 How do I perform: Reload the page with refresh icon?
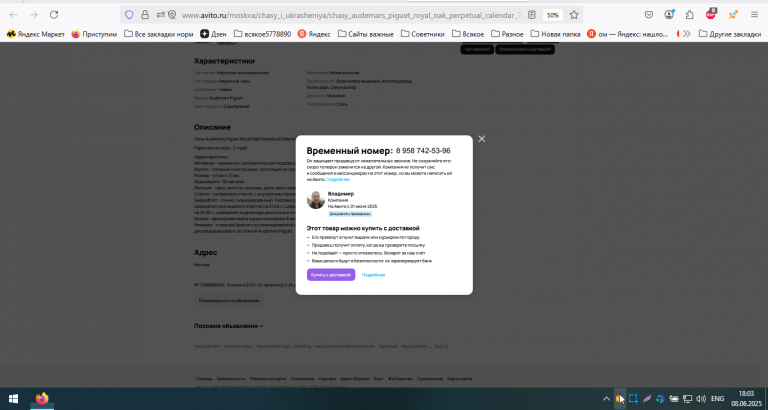point(54,15)
